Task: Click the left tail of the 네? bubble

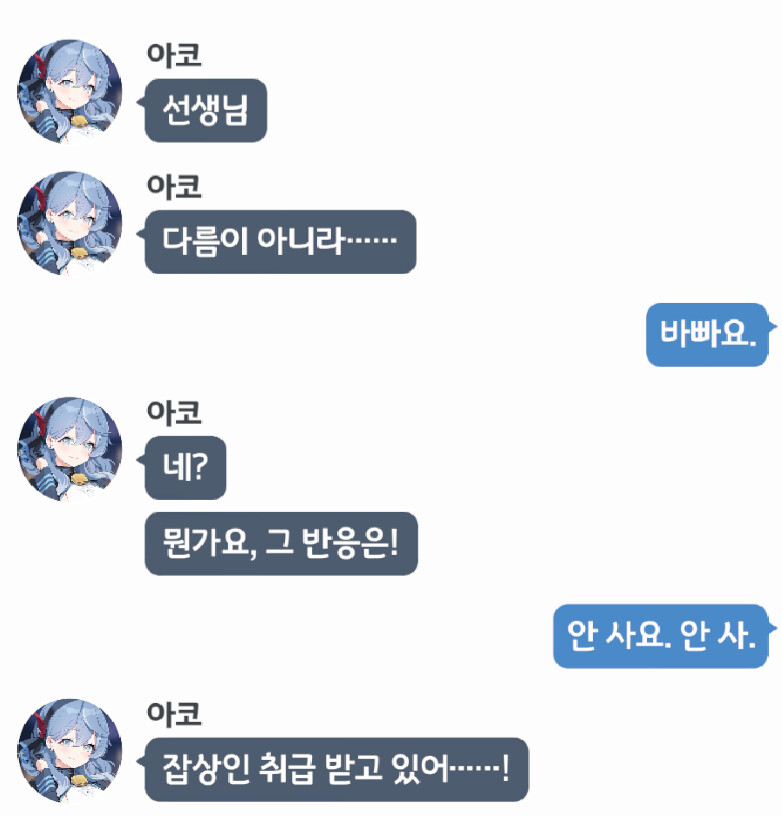Action: click(x=140, y=460)
